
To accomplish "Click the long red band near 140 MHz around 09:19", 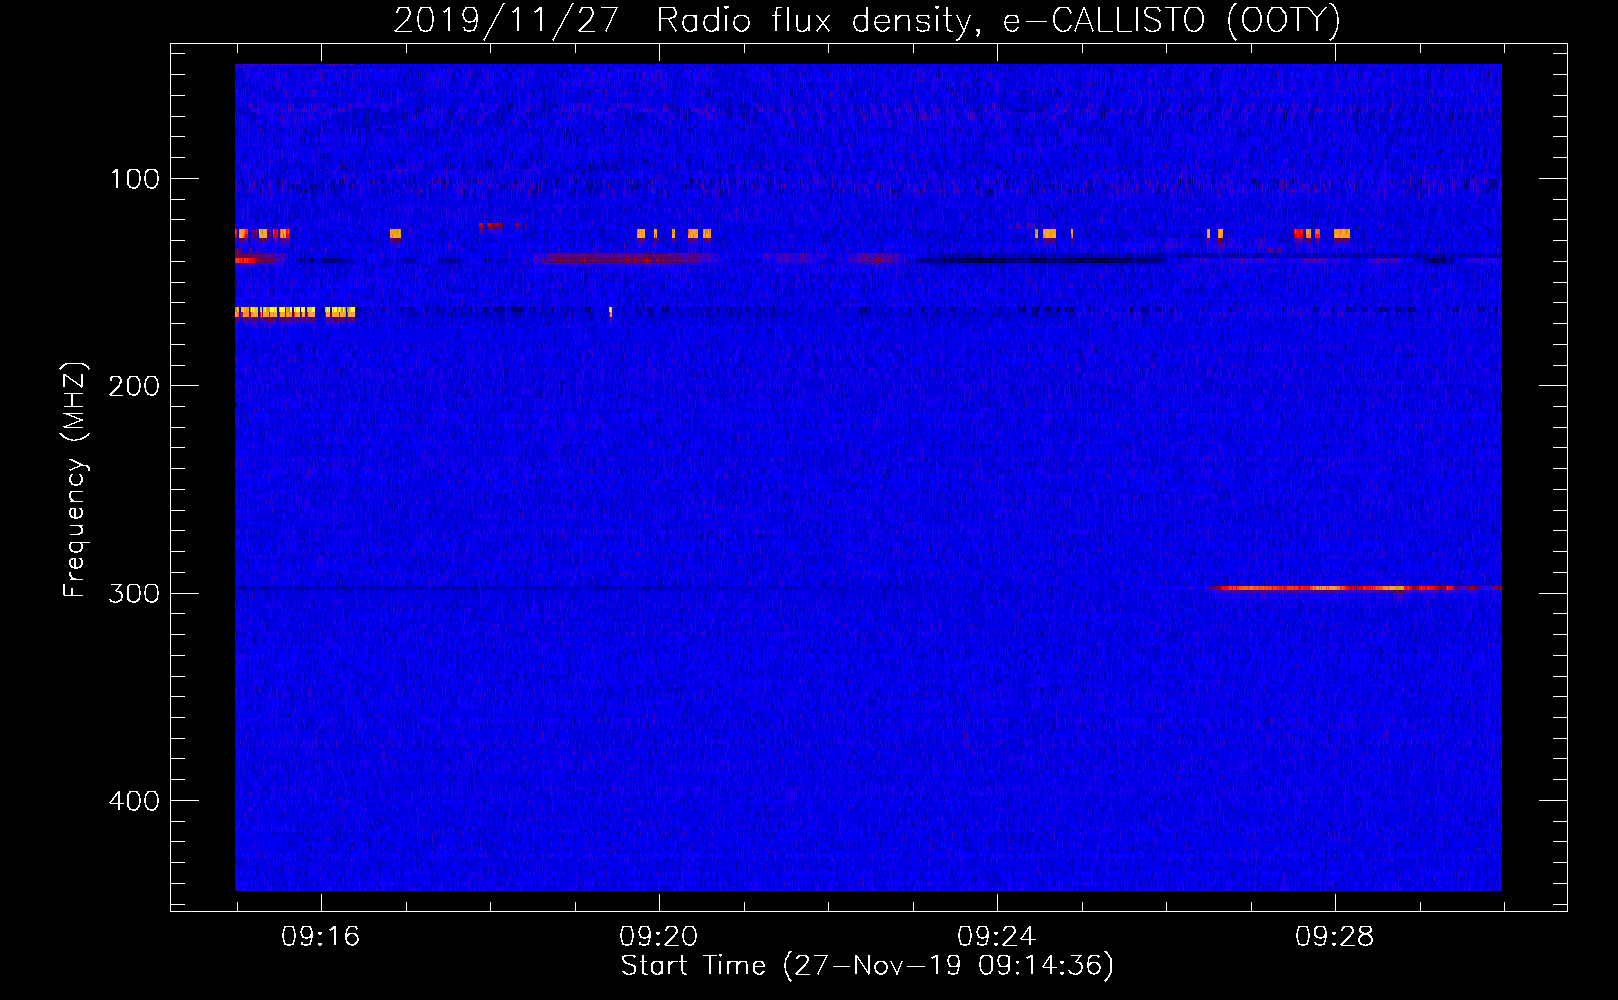I will coord(627,259).
